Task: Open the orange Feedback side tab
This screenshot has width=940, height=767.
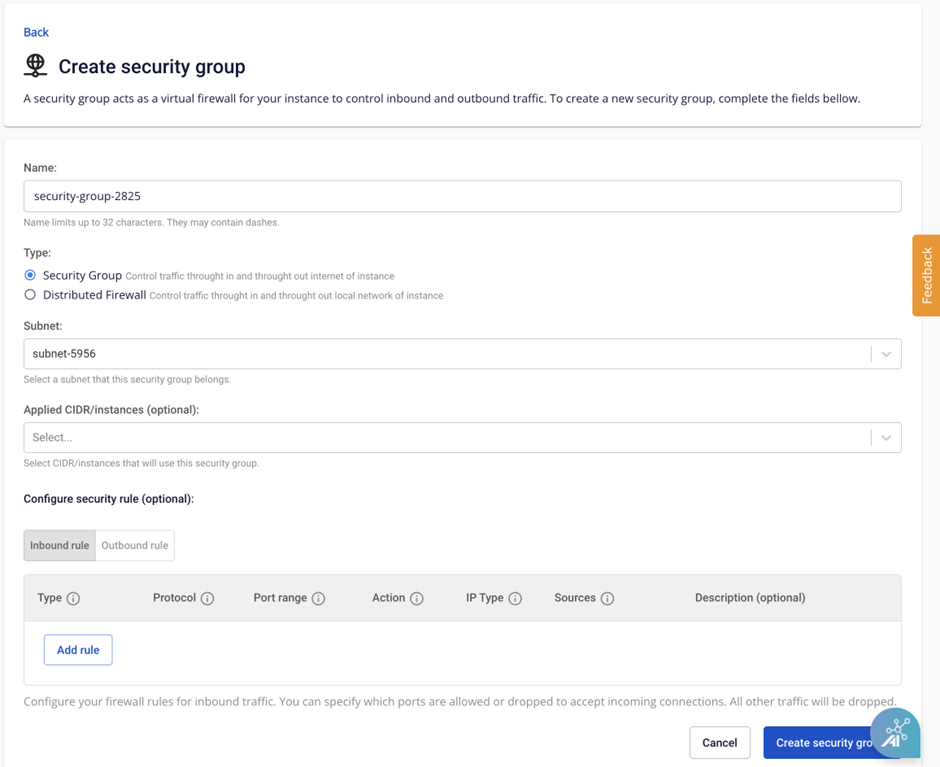Action: pos(926,275)
